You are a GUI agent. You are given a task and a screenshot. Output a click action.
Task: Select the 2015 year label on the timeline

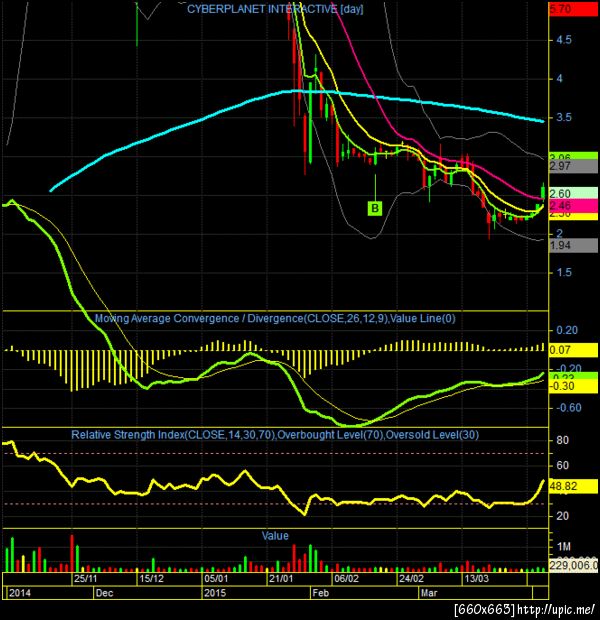click(215, 593)
